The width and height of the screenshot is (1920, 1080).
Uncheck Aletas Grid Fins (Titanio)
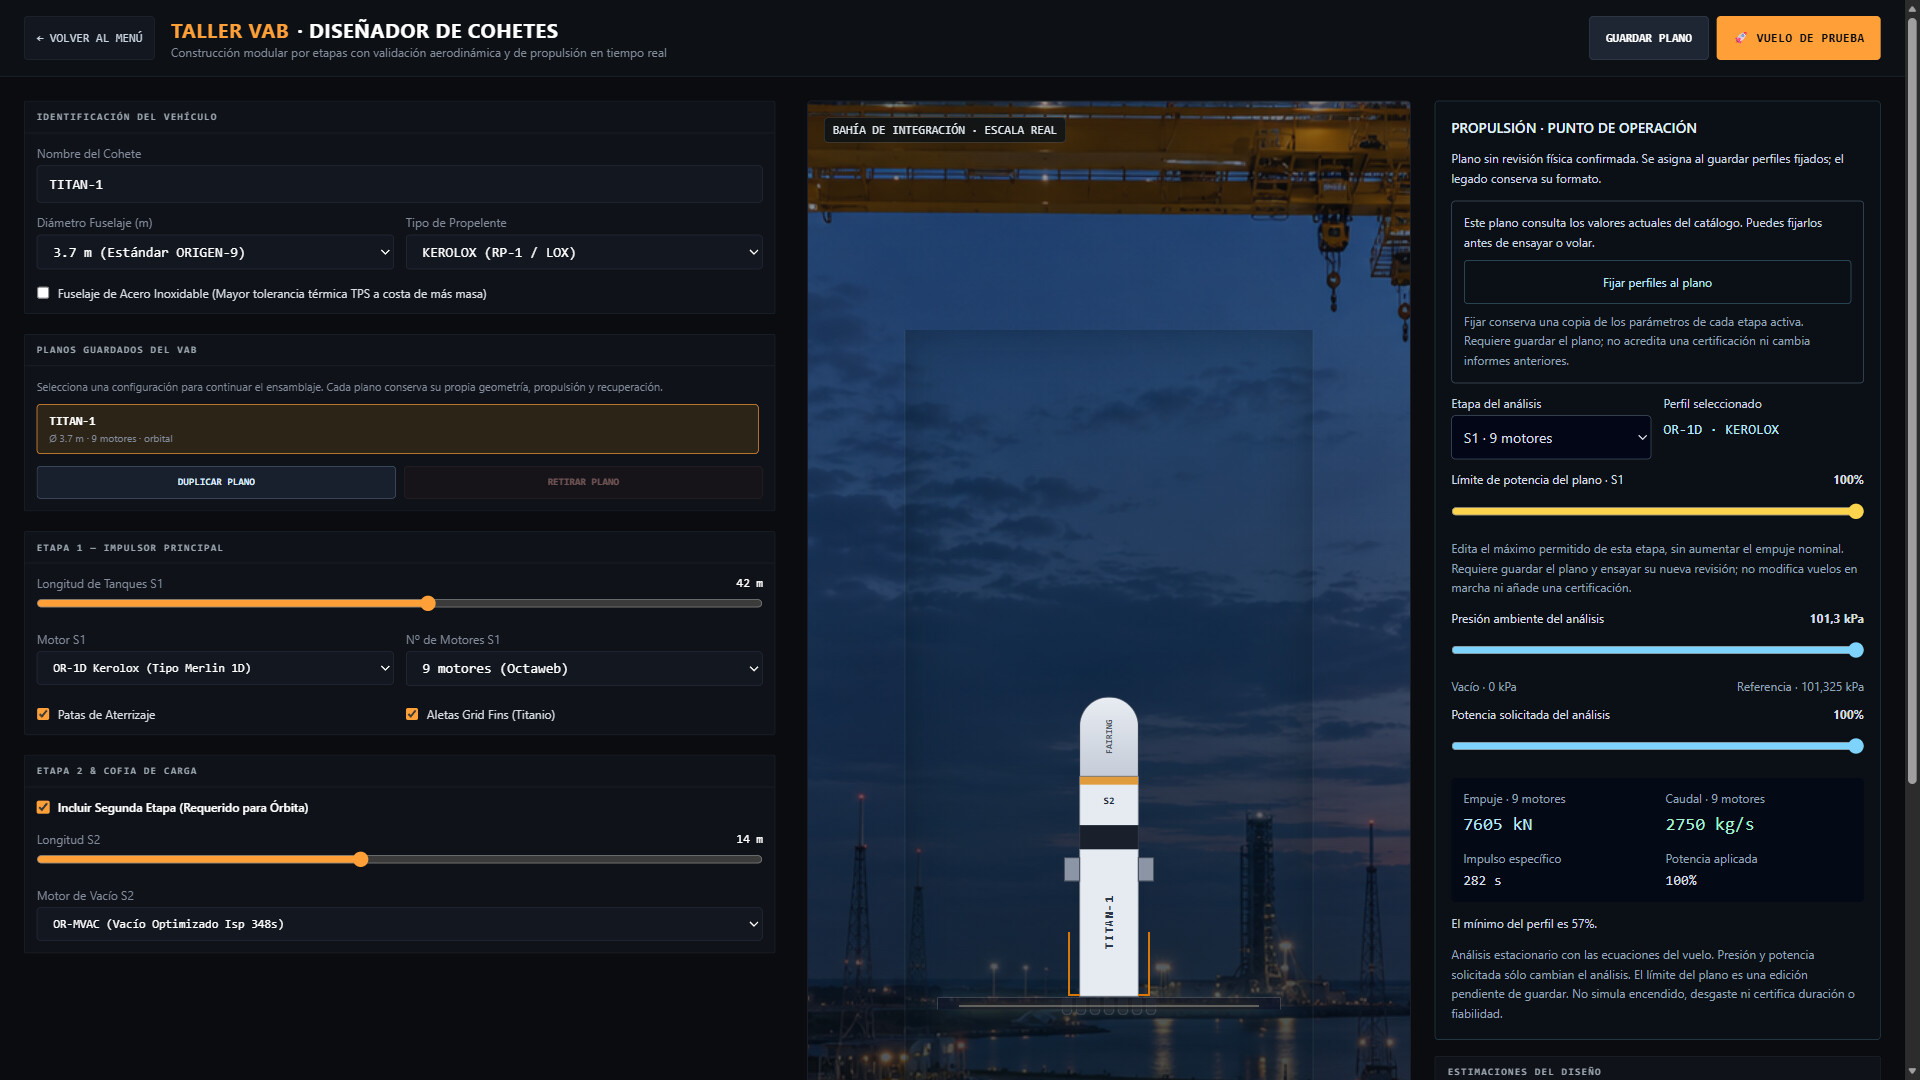pyautogui.click(x=412, y=714)
